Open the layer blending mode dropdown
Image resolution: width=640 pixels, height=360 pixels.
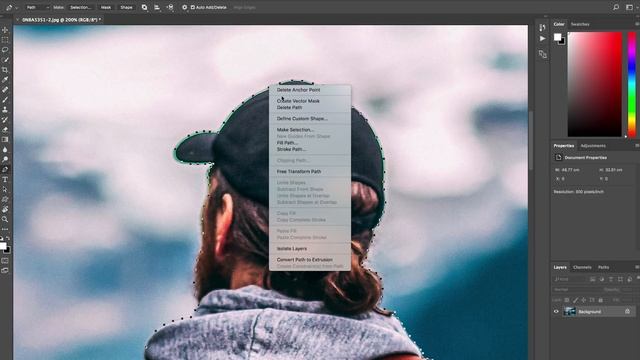click(576, 289)
